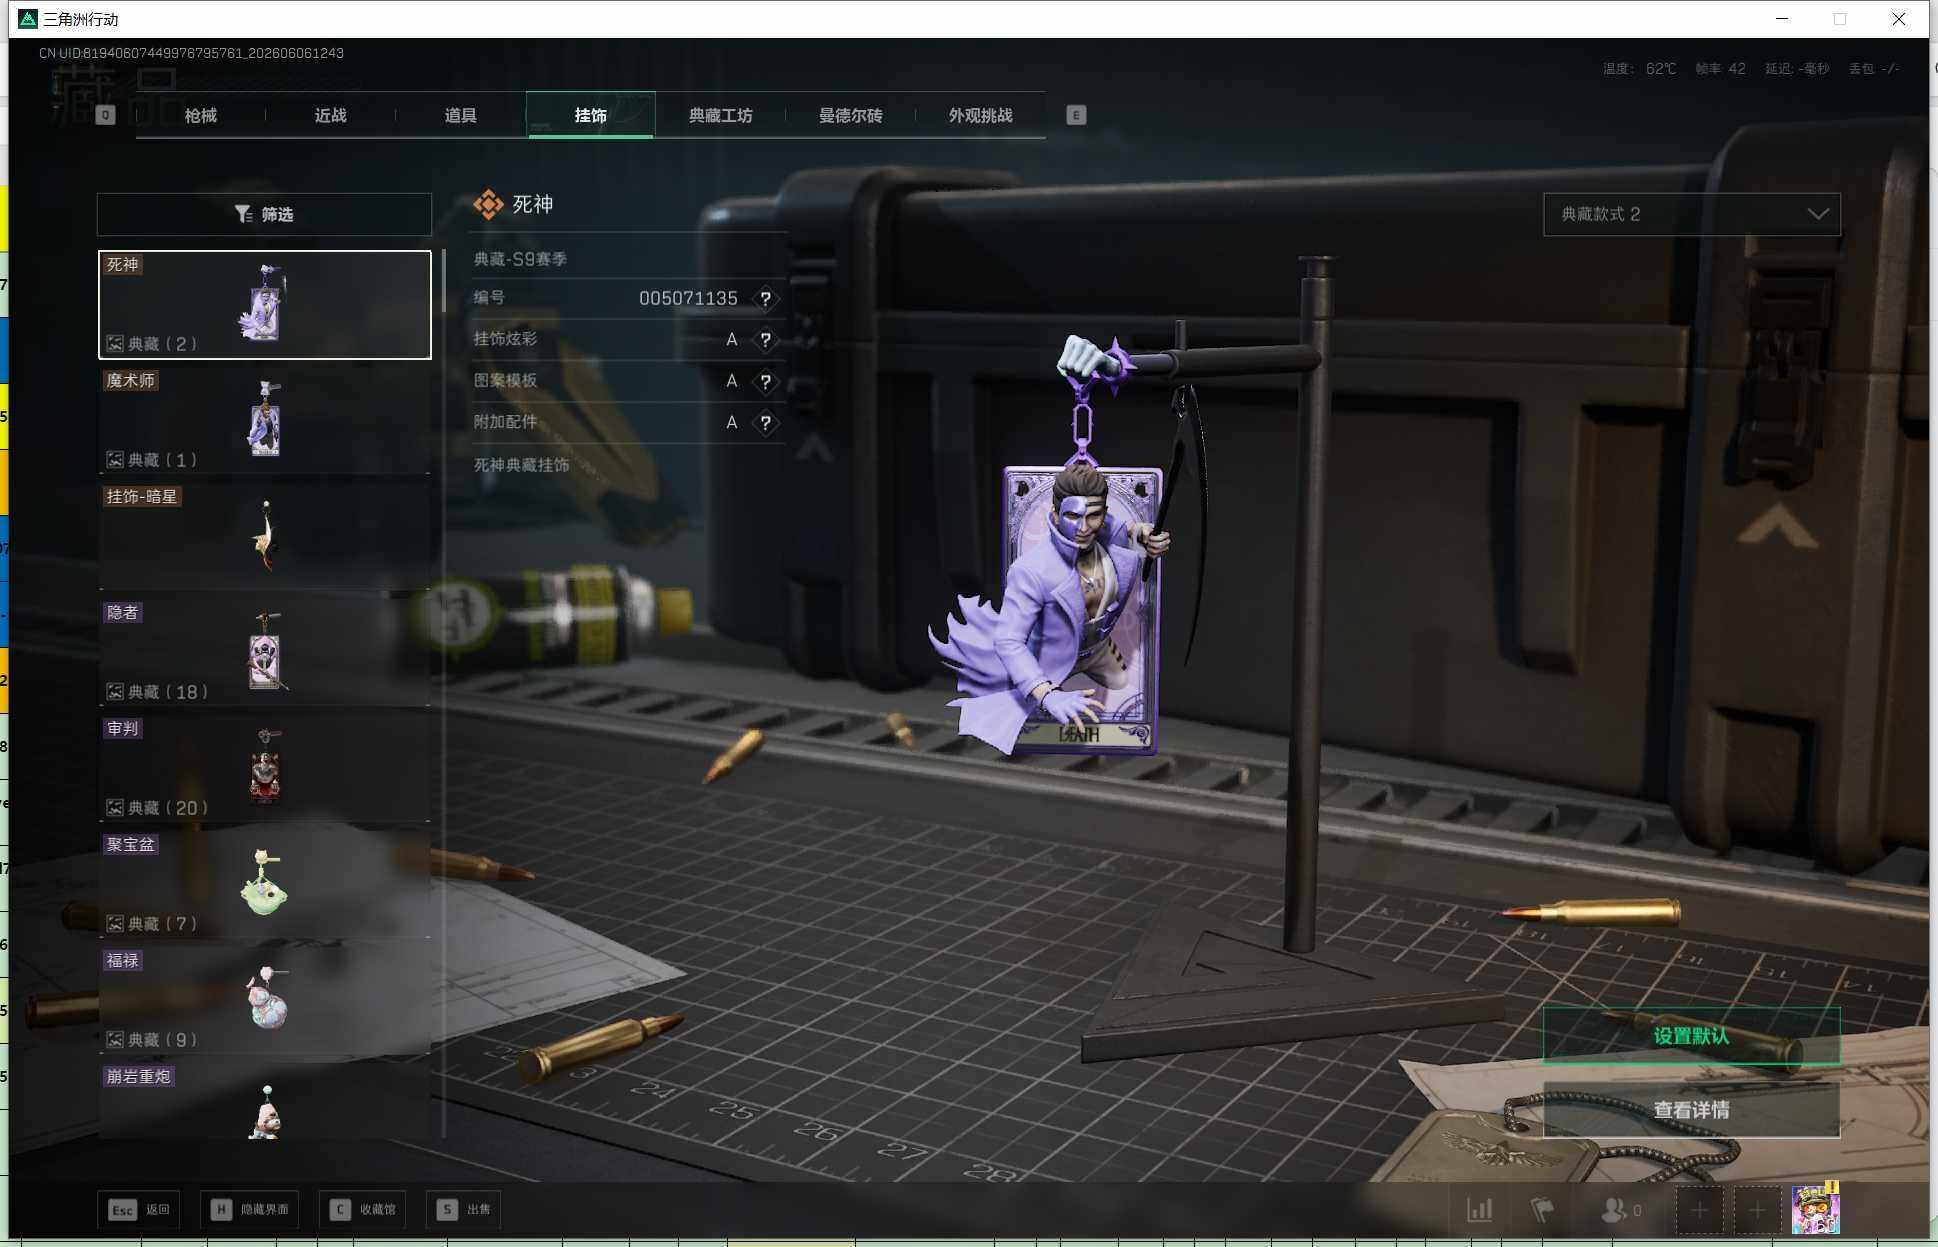Screen dimensions: 1938x1247
Task: Click the flag icon in bottom bar
Action: [x=1542, y=1210]
